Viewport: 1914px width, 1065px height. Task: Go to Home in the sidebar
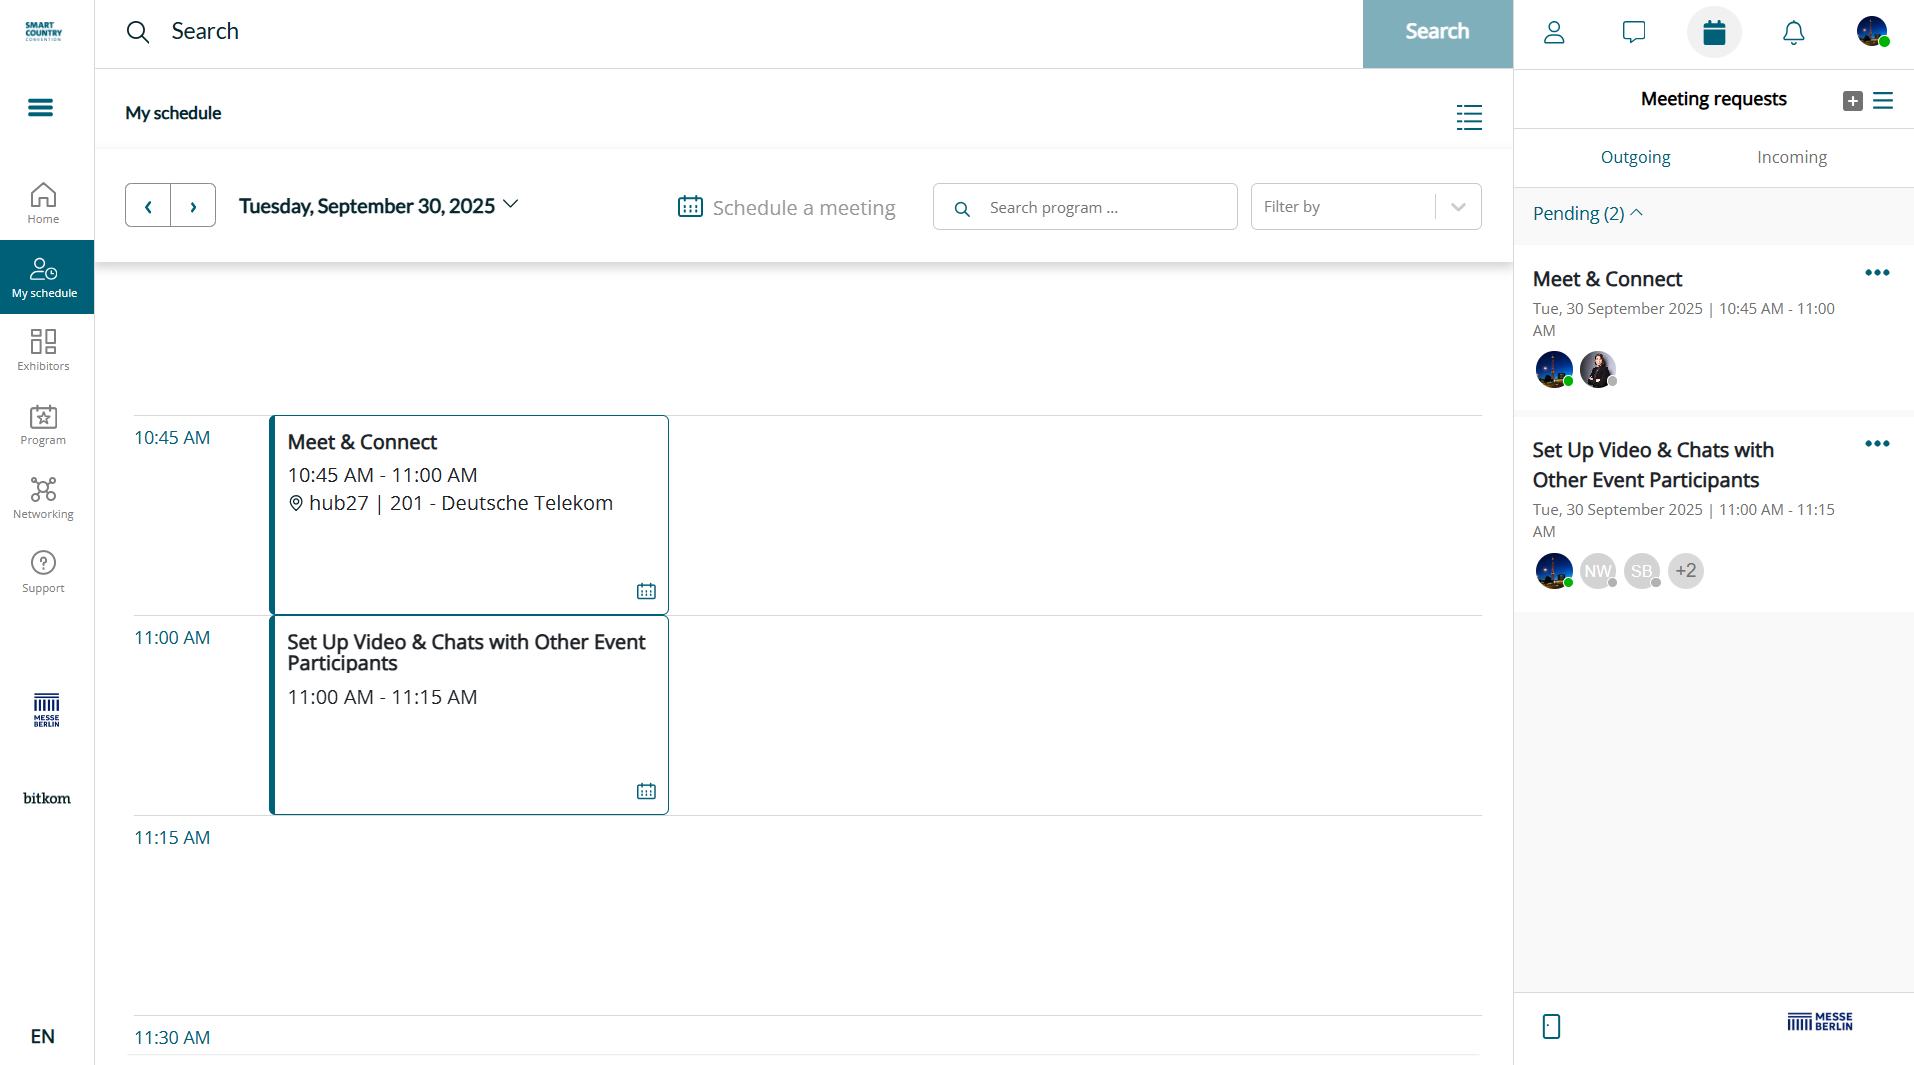[43, 203]
